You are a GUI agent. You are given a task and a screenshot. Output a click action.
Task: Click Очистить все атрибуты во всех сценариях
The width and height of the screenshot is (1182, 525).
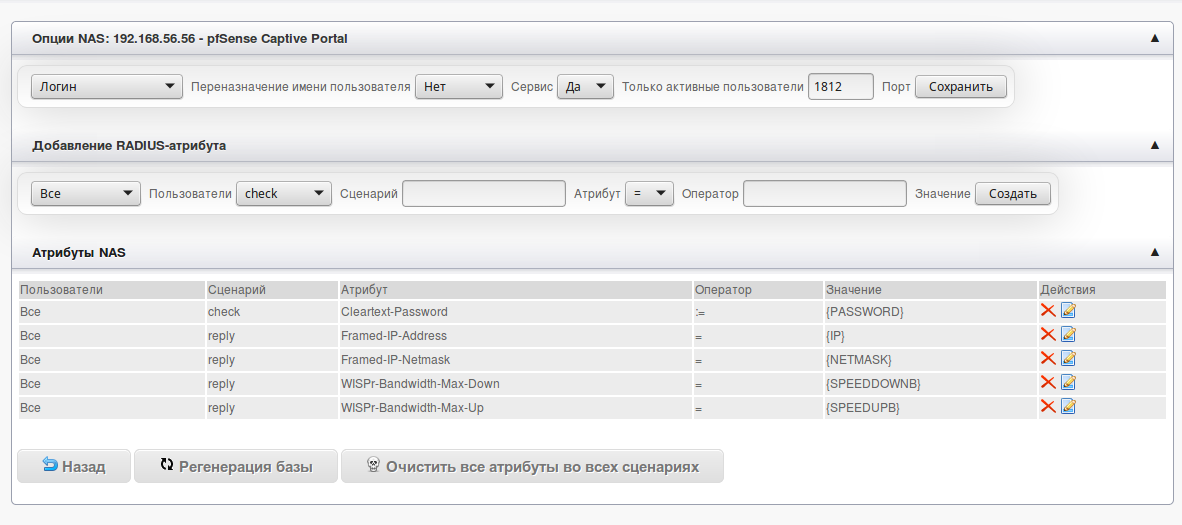(532, 466)
